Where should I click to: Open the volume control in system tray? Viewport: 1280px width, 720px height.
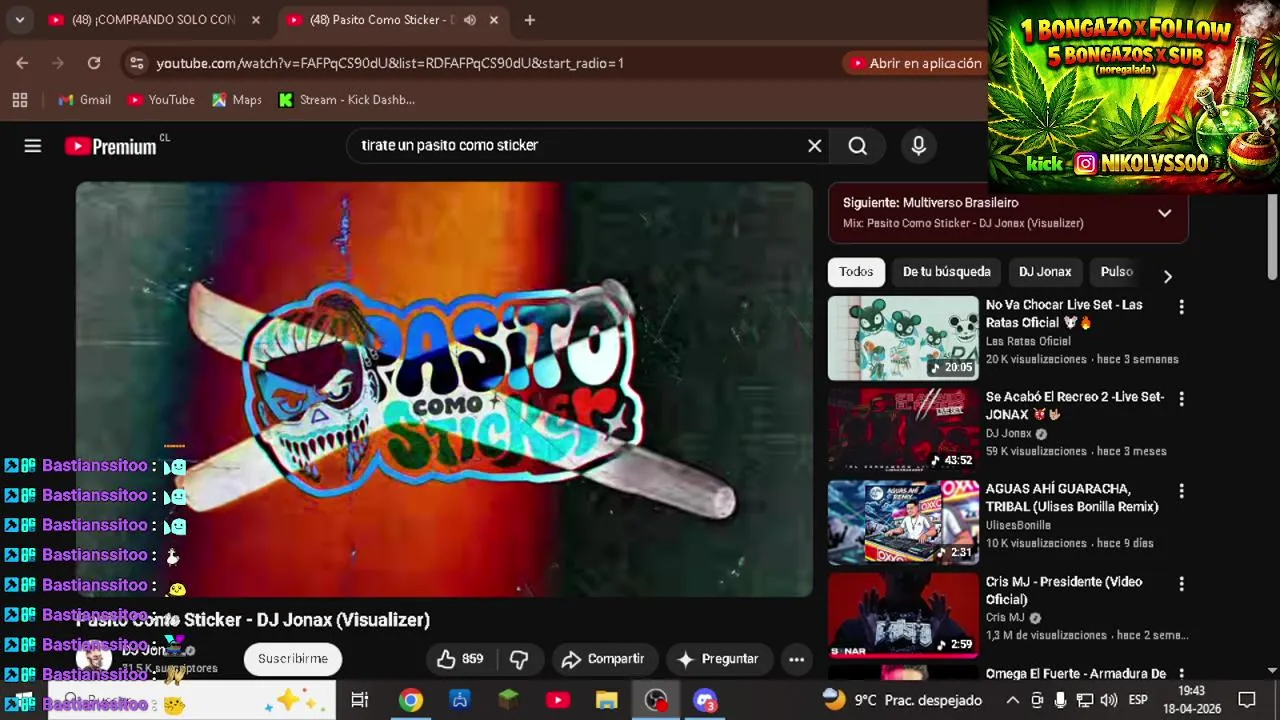click(x=1108, y=700)
